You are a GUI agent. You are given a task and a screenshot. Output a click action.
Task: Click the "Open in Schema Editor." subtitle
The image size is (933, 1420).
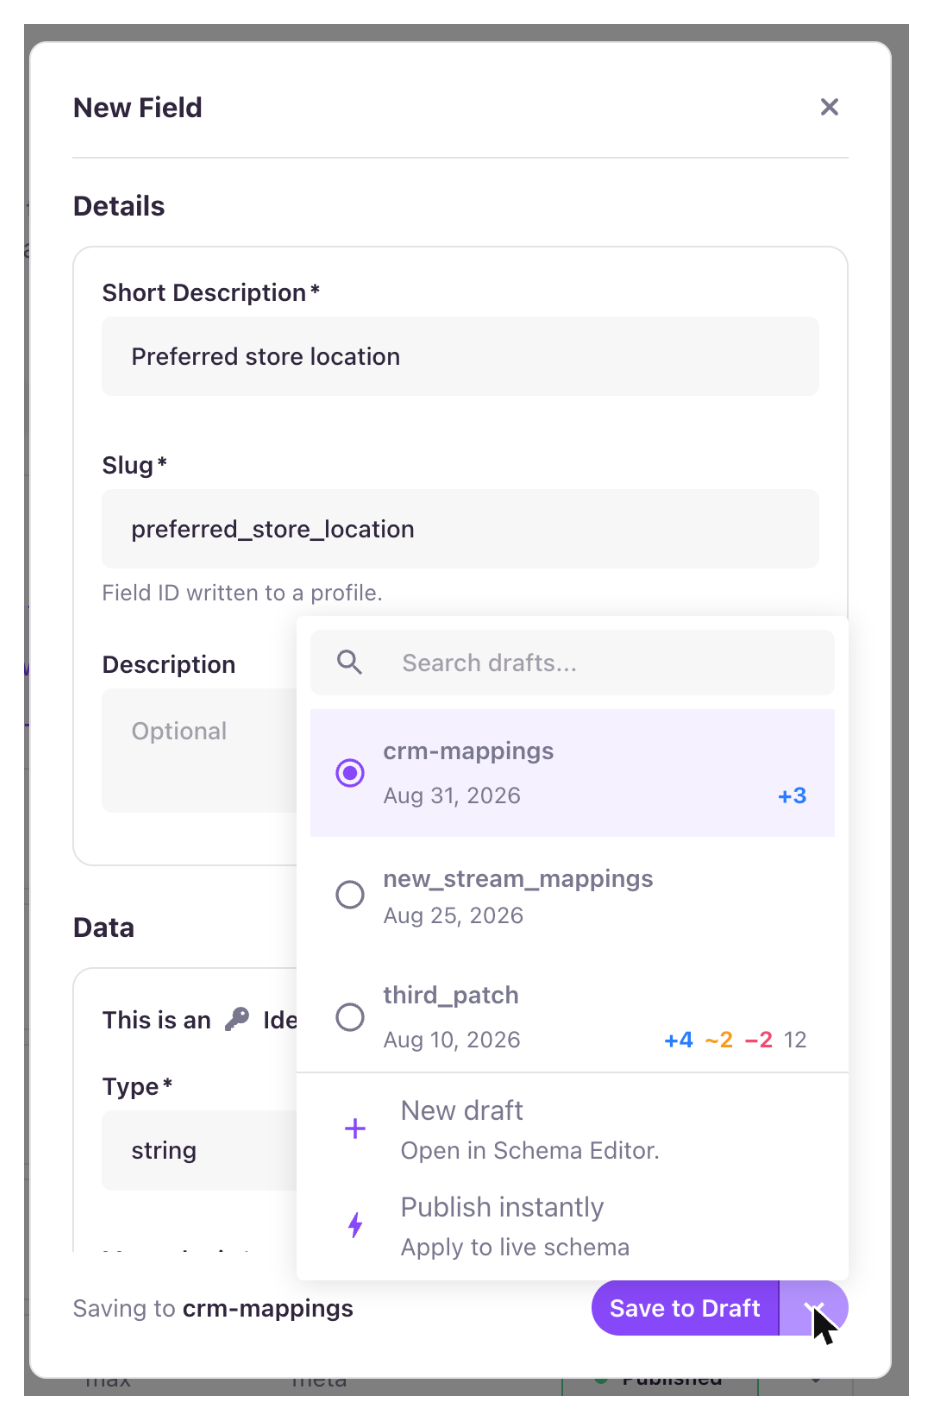pos(530,1151)
